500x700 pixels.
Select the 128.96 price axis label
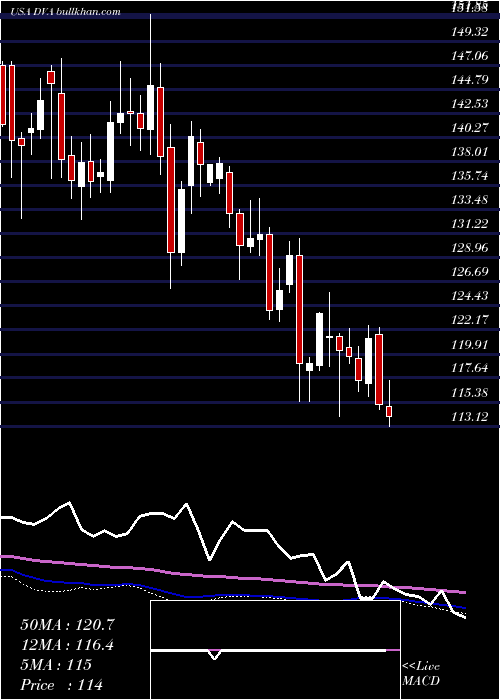pyautogui.click(x=470, y=248)
